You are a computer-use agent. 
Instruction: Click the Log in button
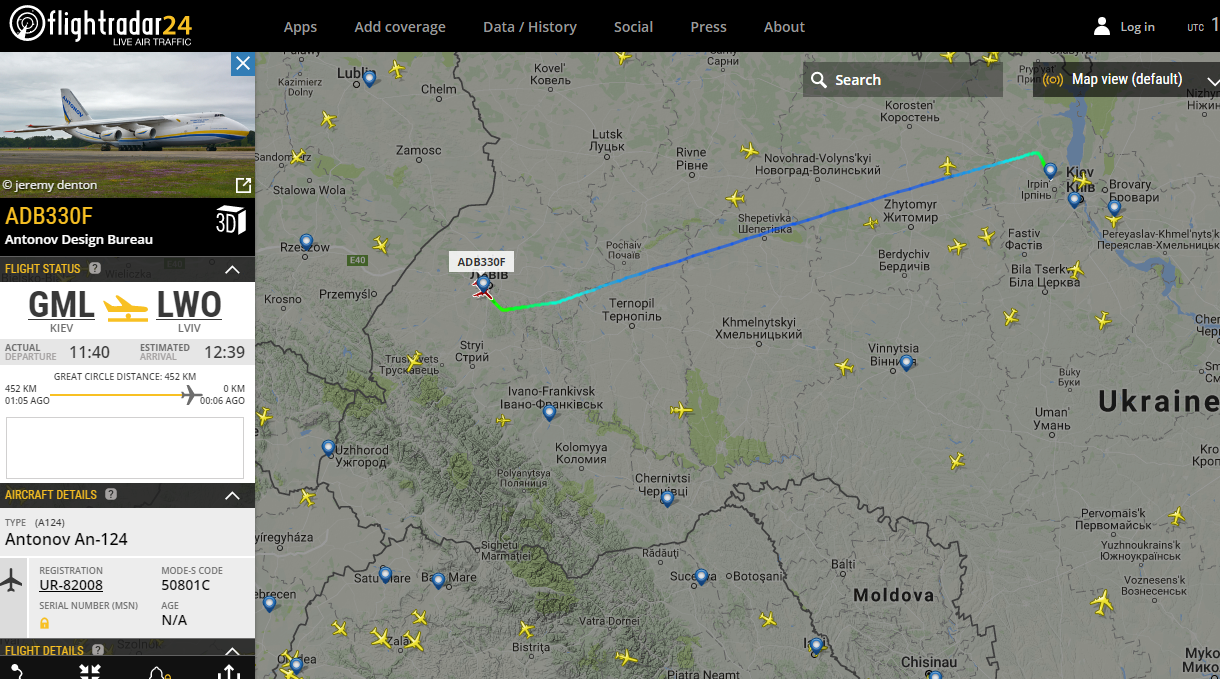(x=1124, y=26)
